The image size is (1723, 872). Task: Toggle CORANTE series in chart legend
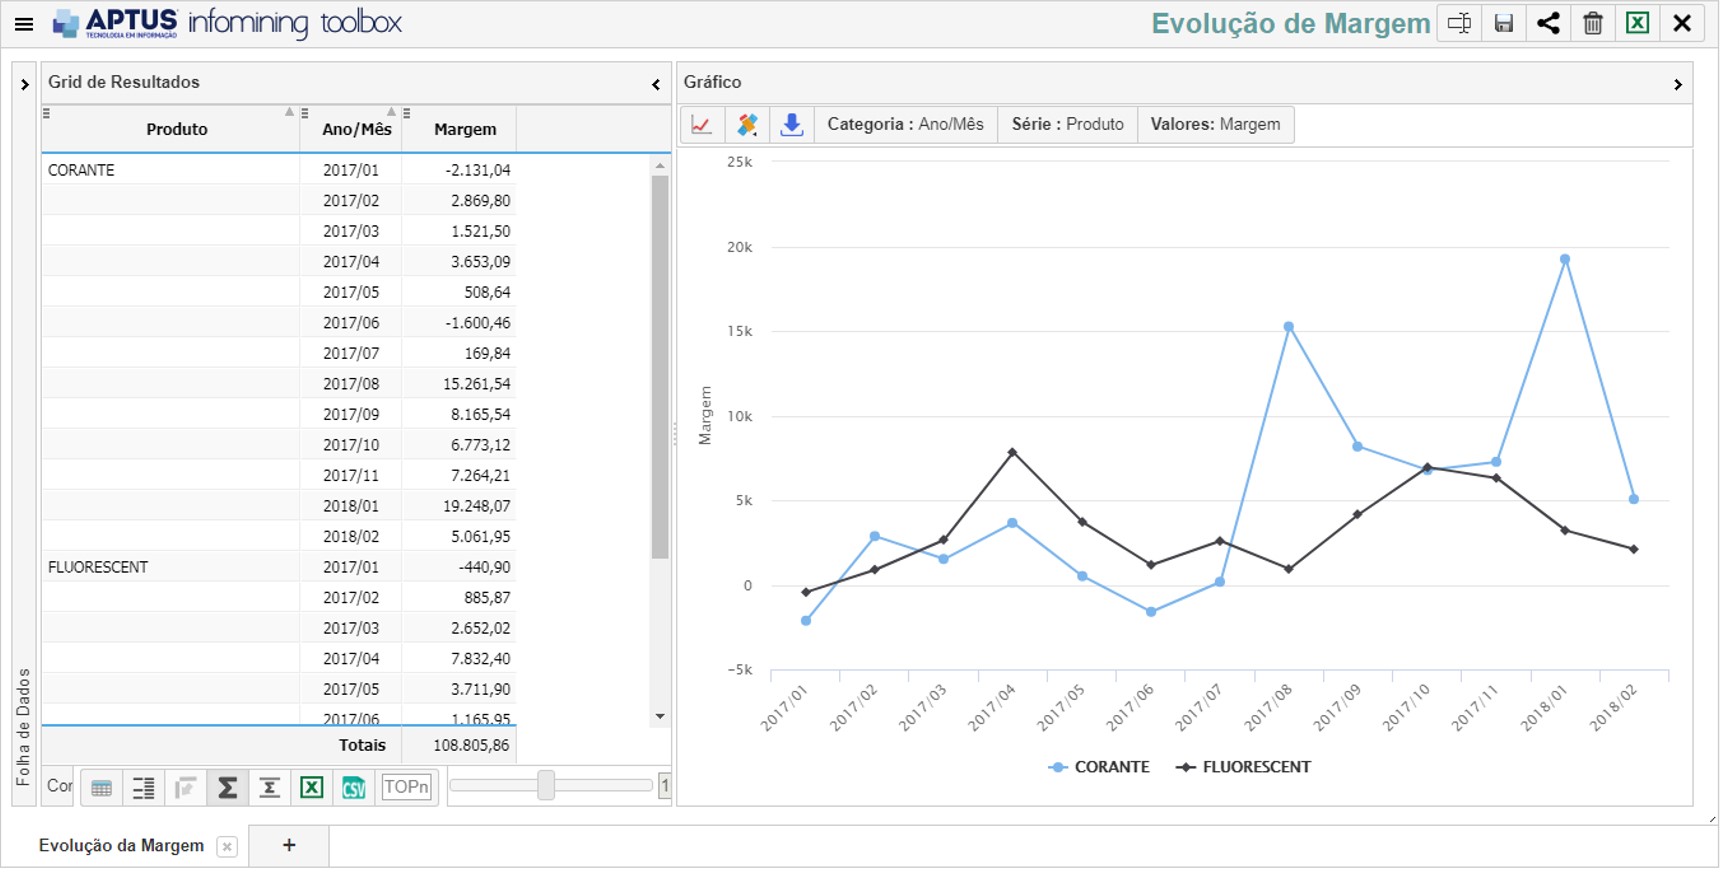click(1099, 767)
